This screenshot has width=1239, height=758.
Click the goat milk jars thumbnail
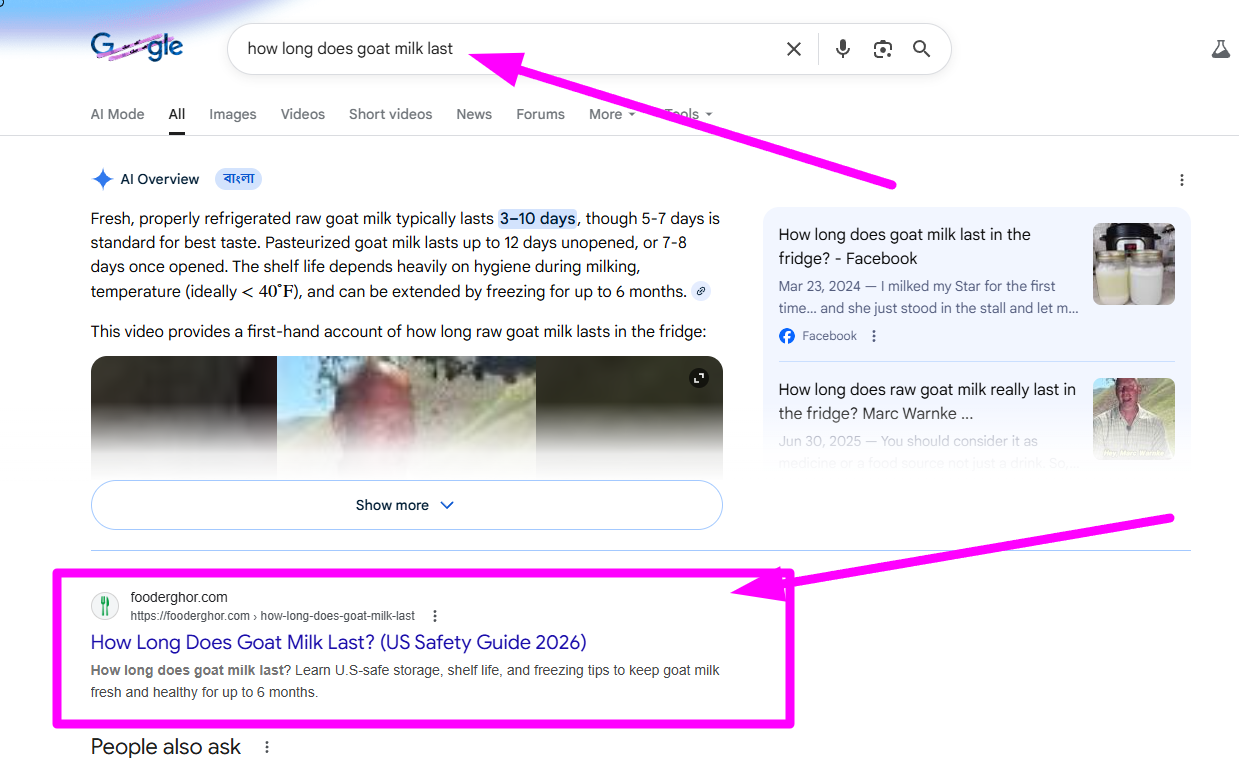pyautogui.click(x=1133, y=264)
